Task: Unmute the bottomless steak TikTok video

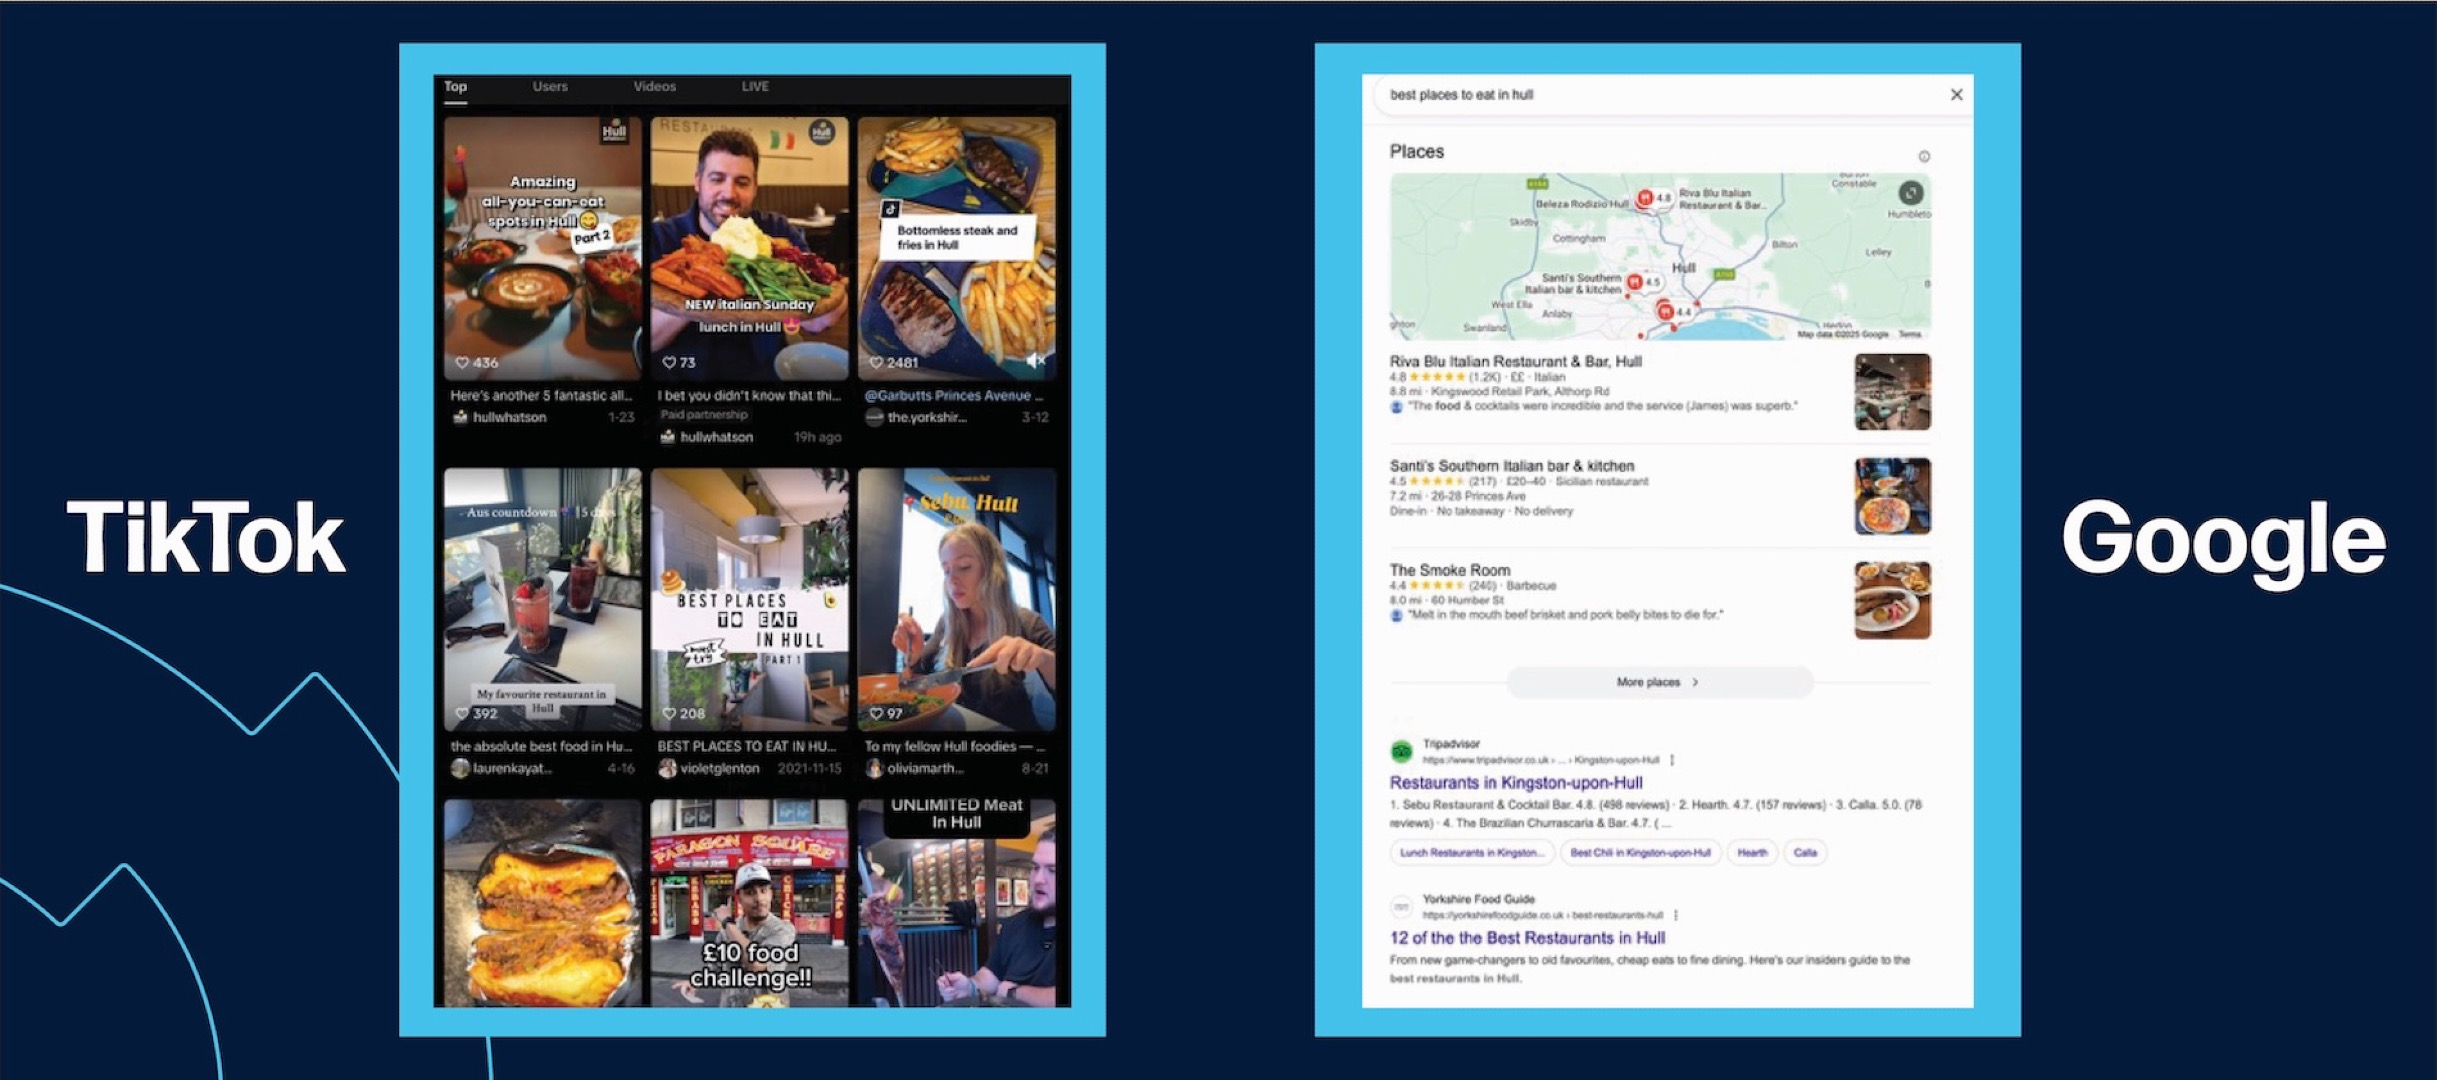Action: [1036, 360]
